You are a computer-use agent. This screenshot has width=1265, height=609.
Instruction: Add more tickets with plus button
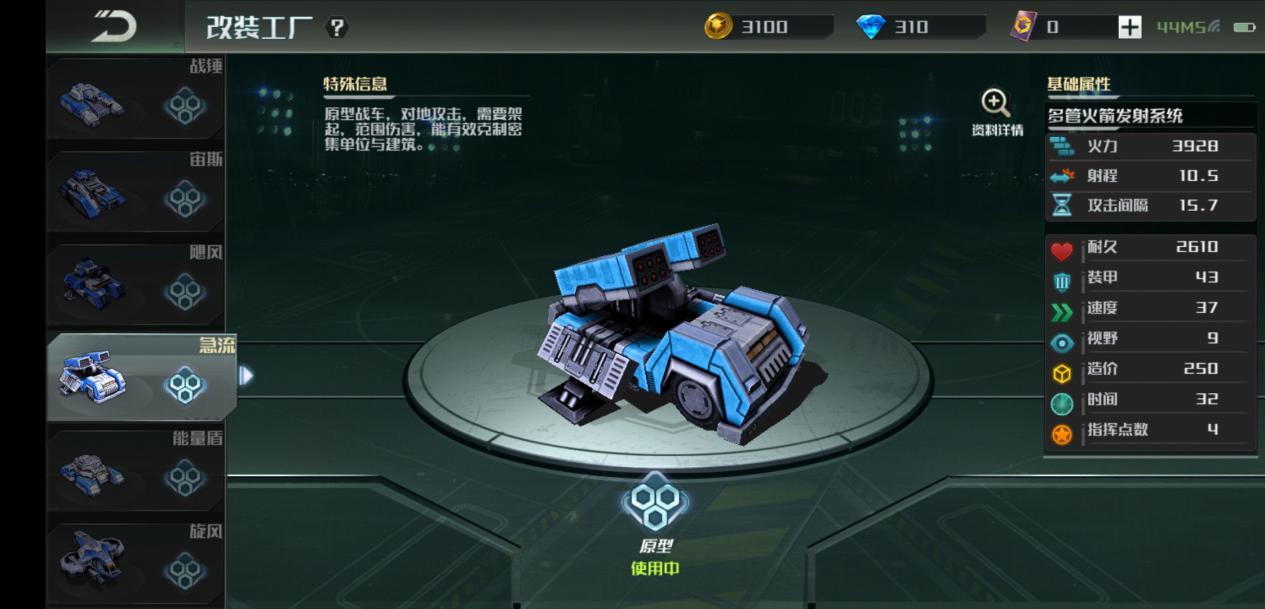click(x=1130, y=27)
